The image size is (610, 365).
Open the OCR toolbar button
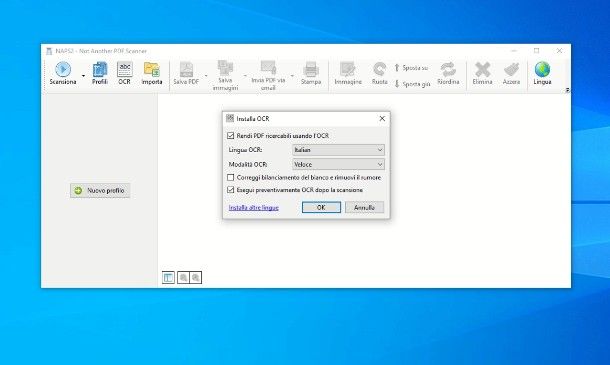(124, 73)
